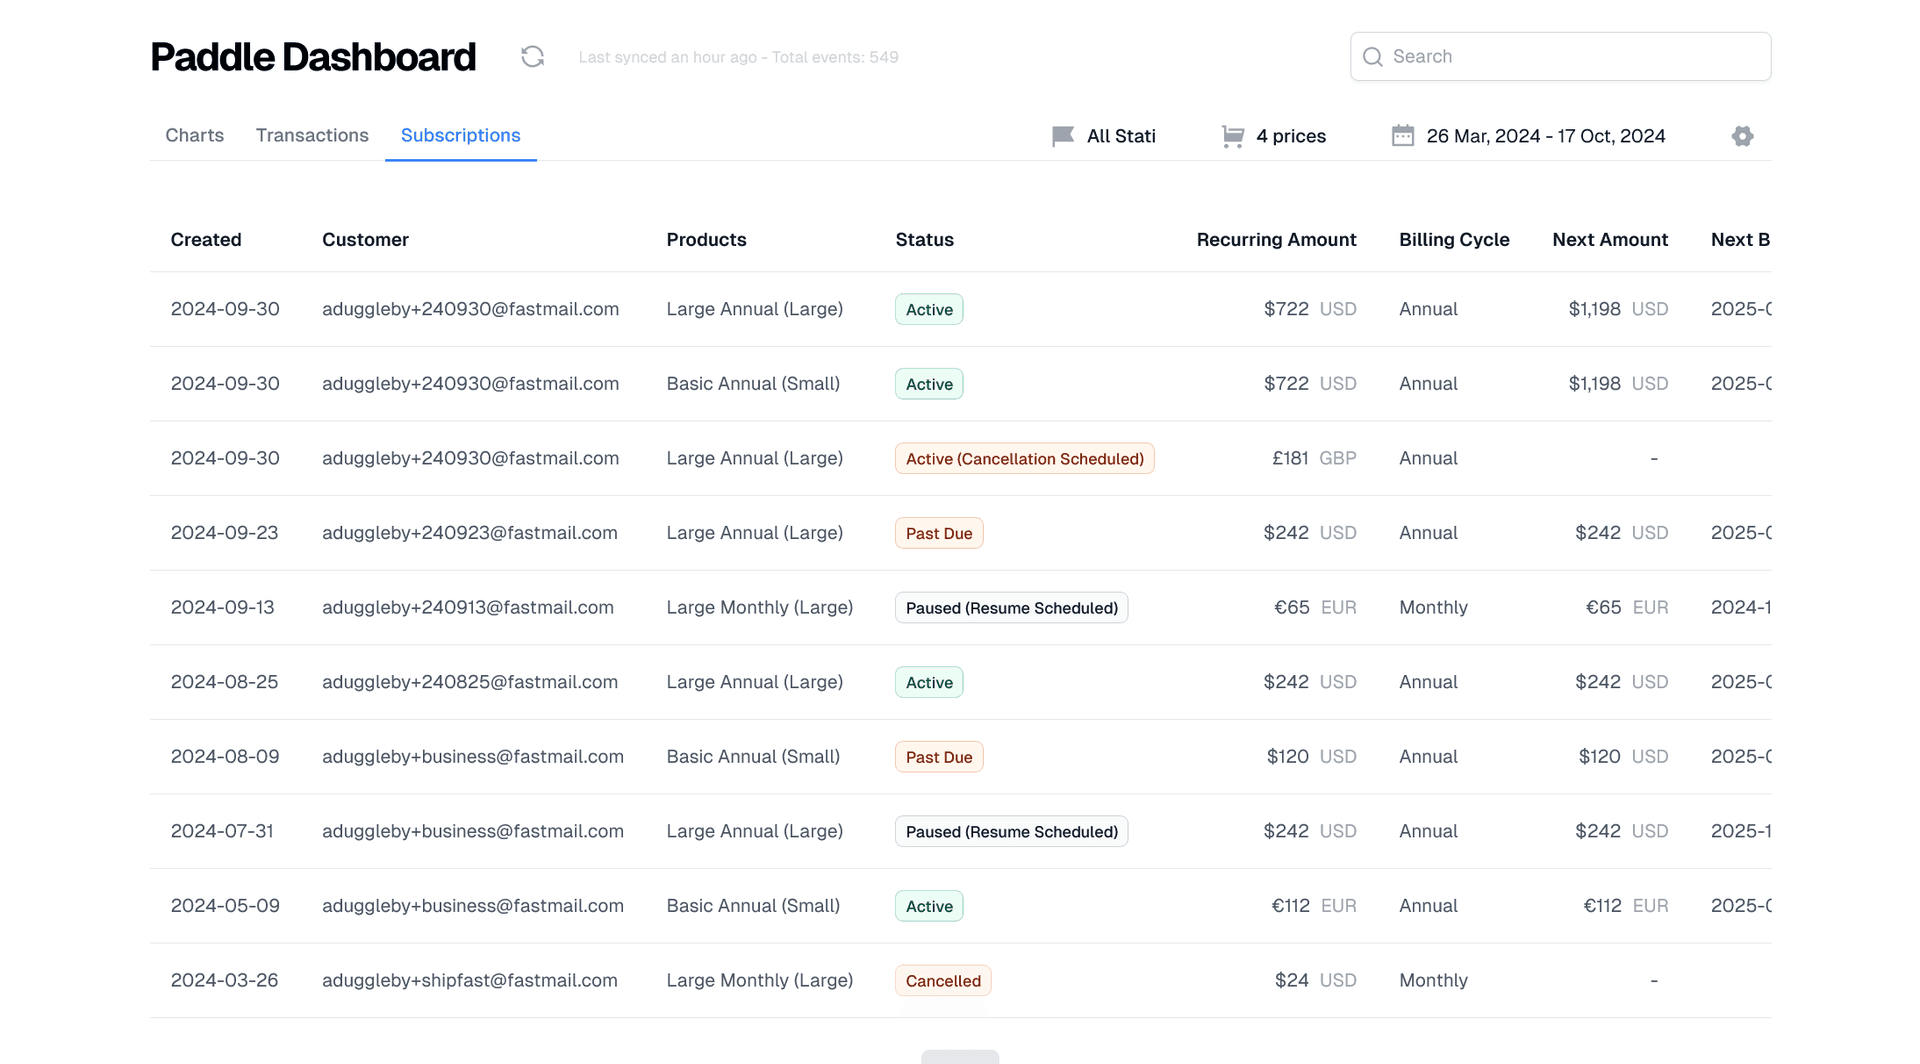The width and height of the screenshot is (1920, 1064).
Task: Open the settings gear icon
Action: click(1742, 136)
